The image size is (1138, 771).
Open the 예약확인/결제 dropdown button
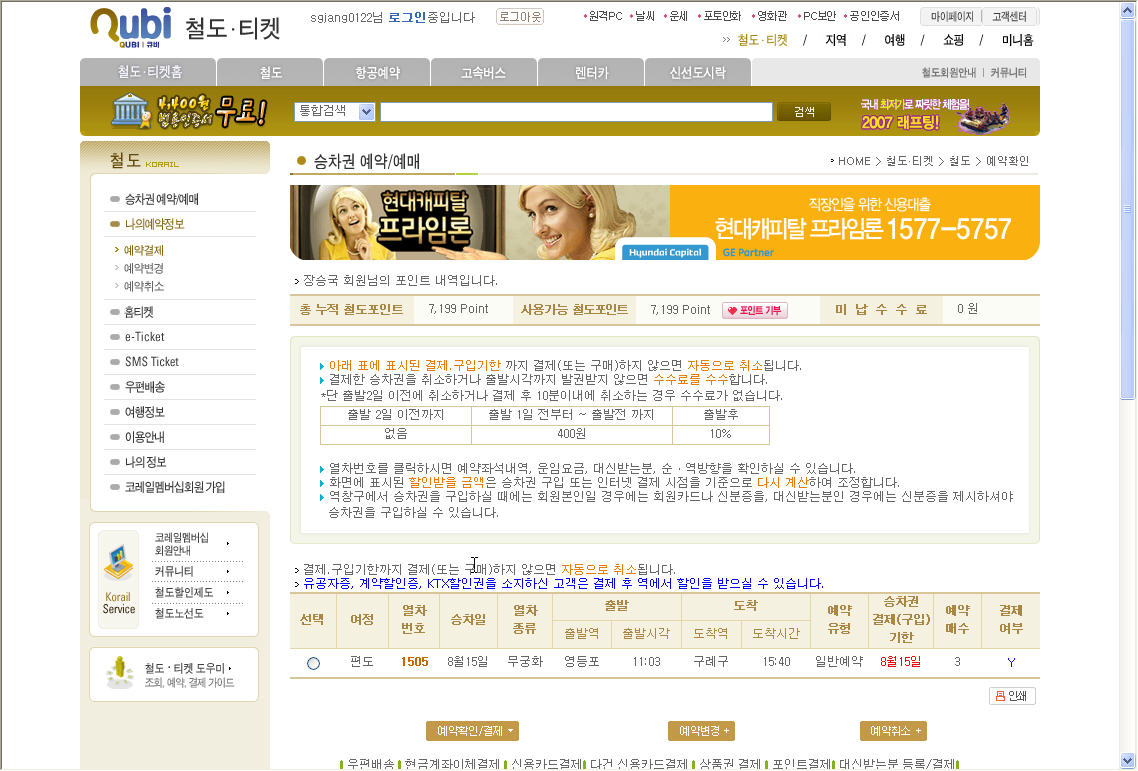tap(472, 731)
